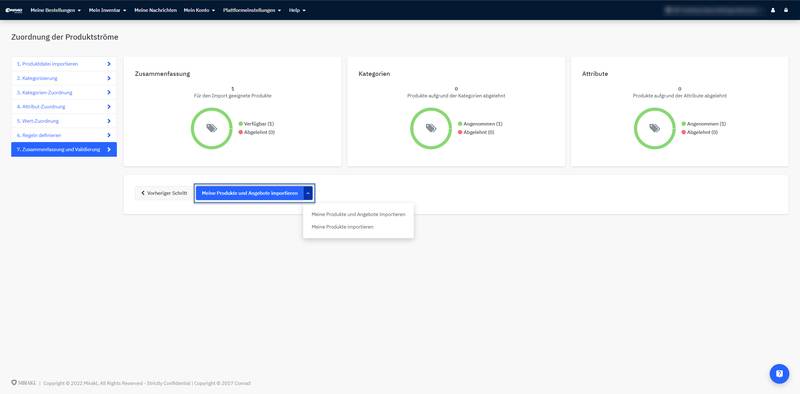Open the blue help question mark button
The image size is (800, 394).
click(779, 374)
